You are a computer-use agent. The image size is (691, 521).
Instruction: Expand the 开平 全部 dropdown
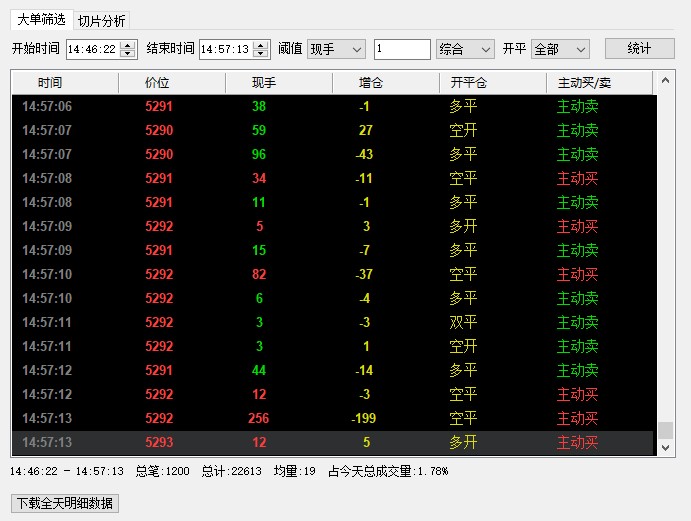point(560,49)
